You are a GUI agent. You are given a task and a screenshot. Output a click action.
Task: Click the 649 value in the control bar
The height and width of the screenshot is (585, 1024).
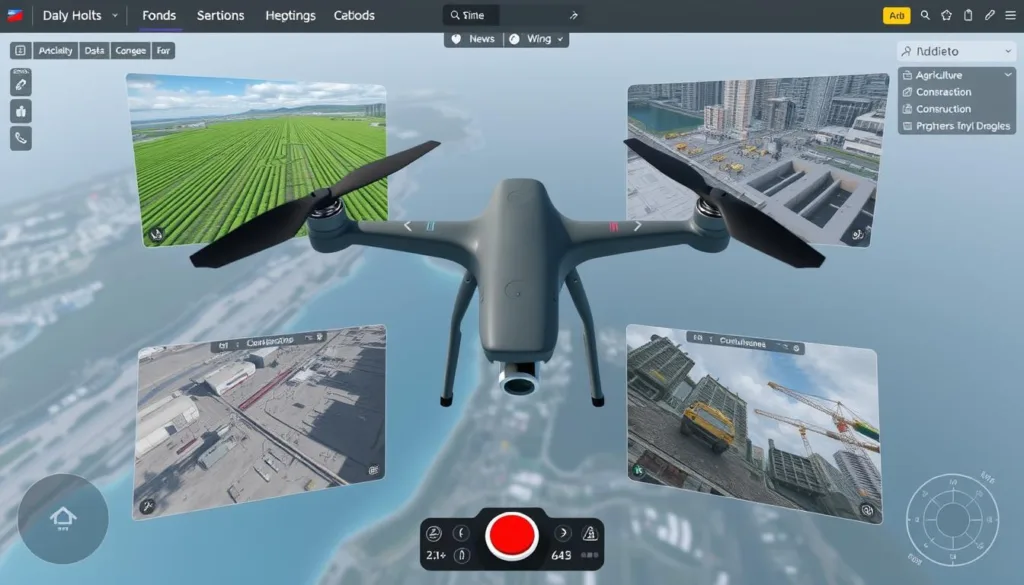tap(562, 556)
